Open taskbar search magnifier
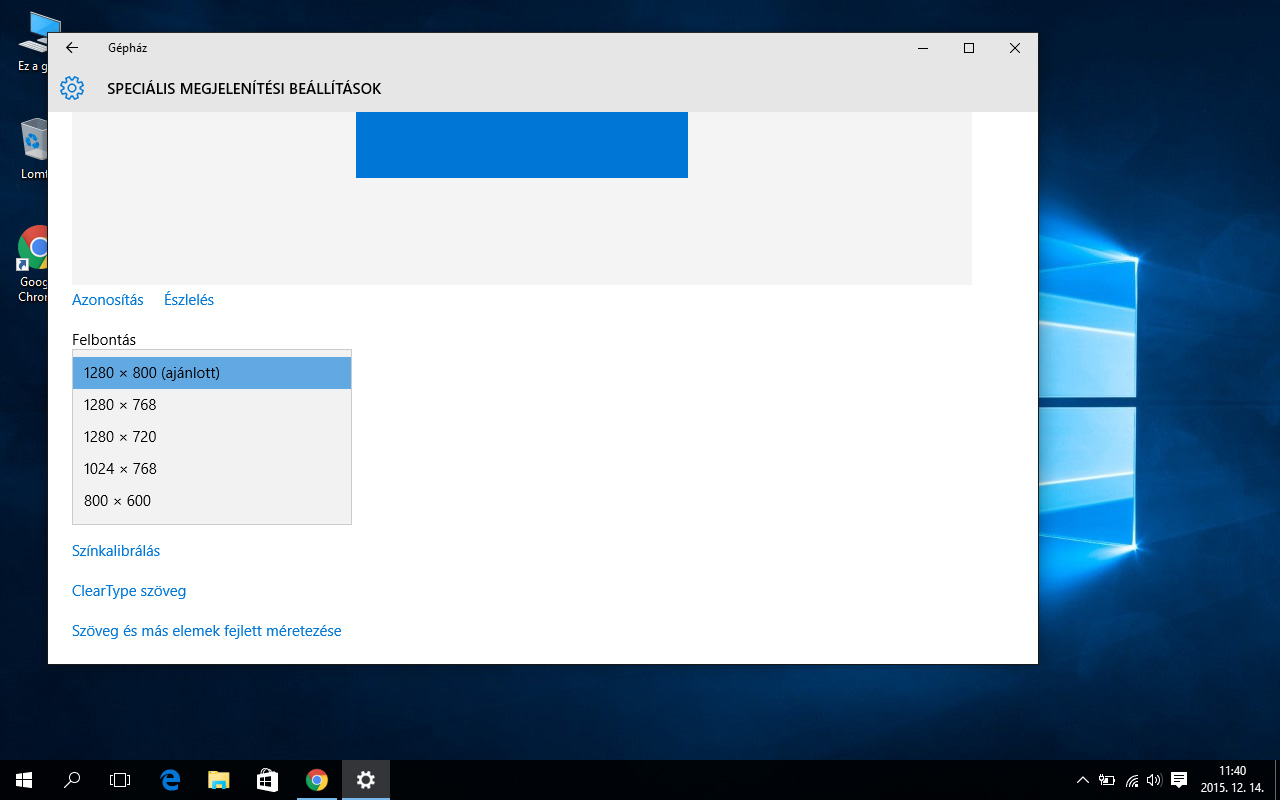The width and height of the screenshot is (1280, 800). [72, 780]
